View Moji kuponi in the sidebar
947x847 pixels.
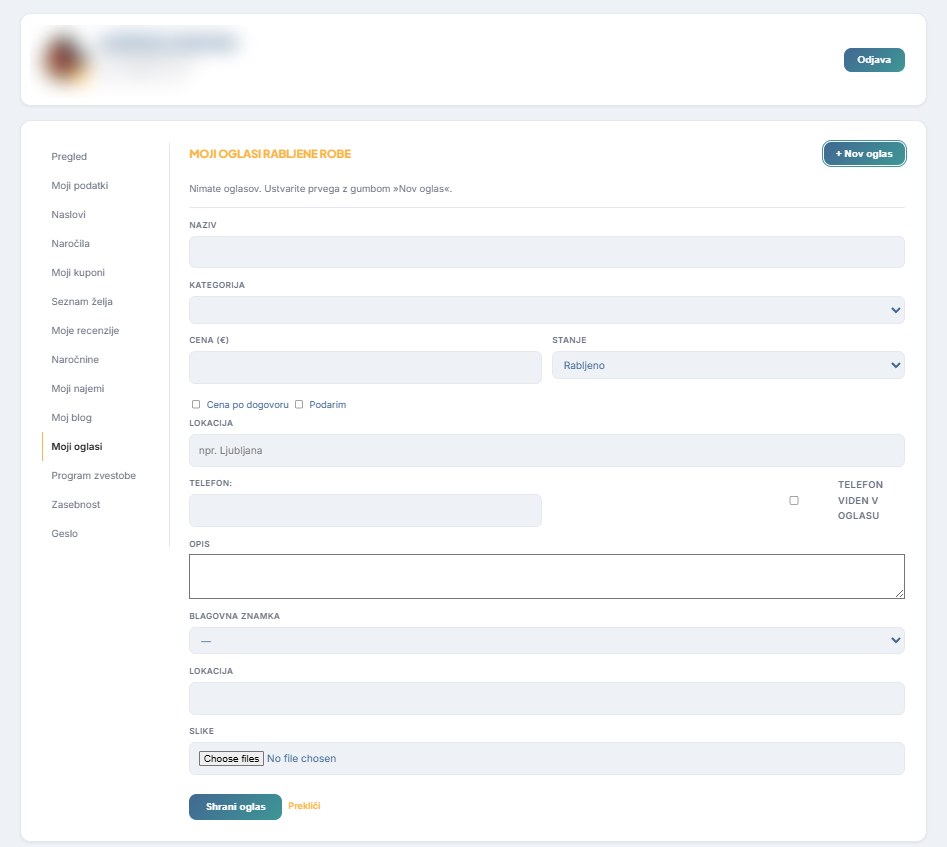coord(78,272)
